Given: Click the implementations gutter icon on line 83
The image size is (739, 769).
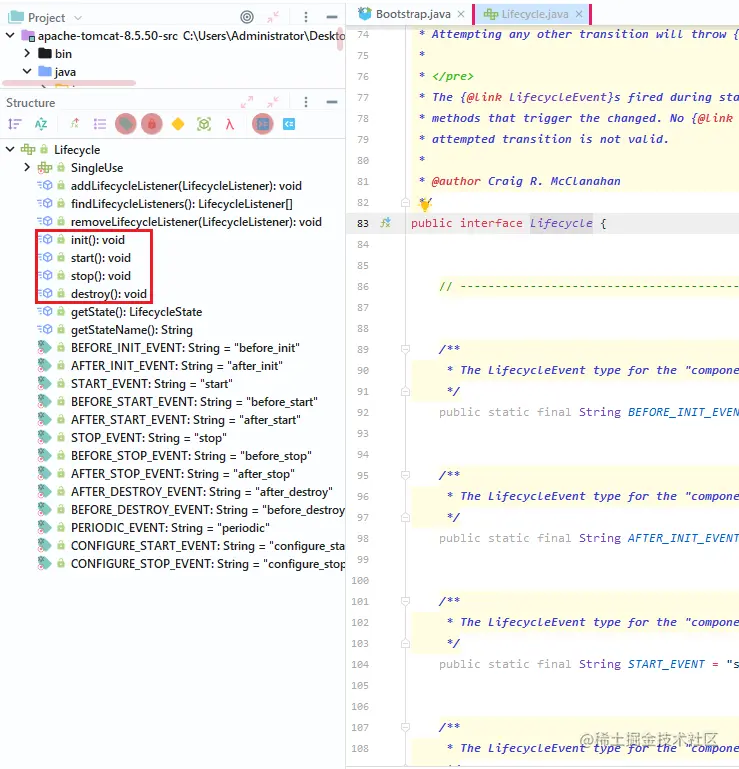Looking at the screenshot, I should 386,223.
